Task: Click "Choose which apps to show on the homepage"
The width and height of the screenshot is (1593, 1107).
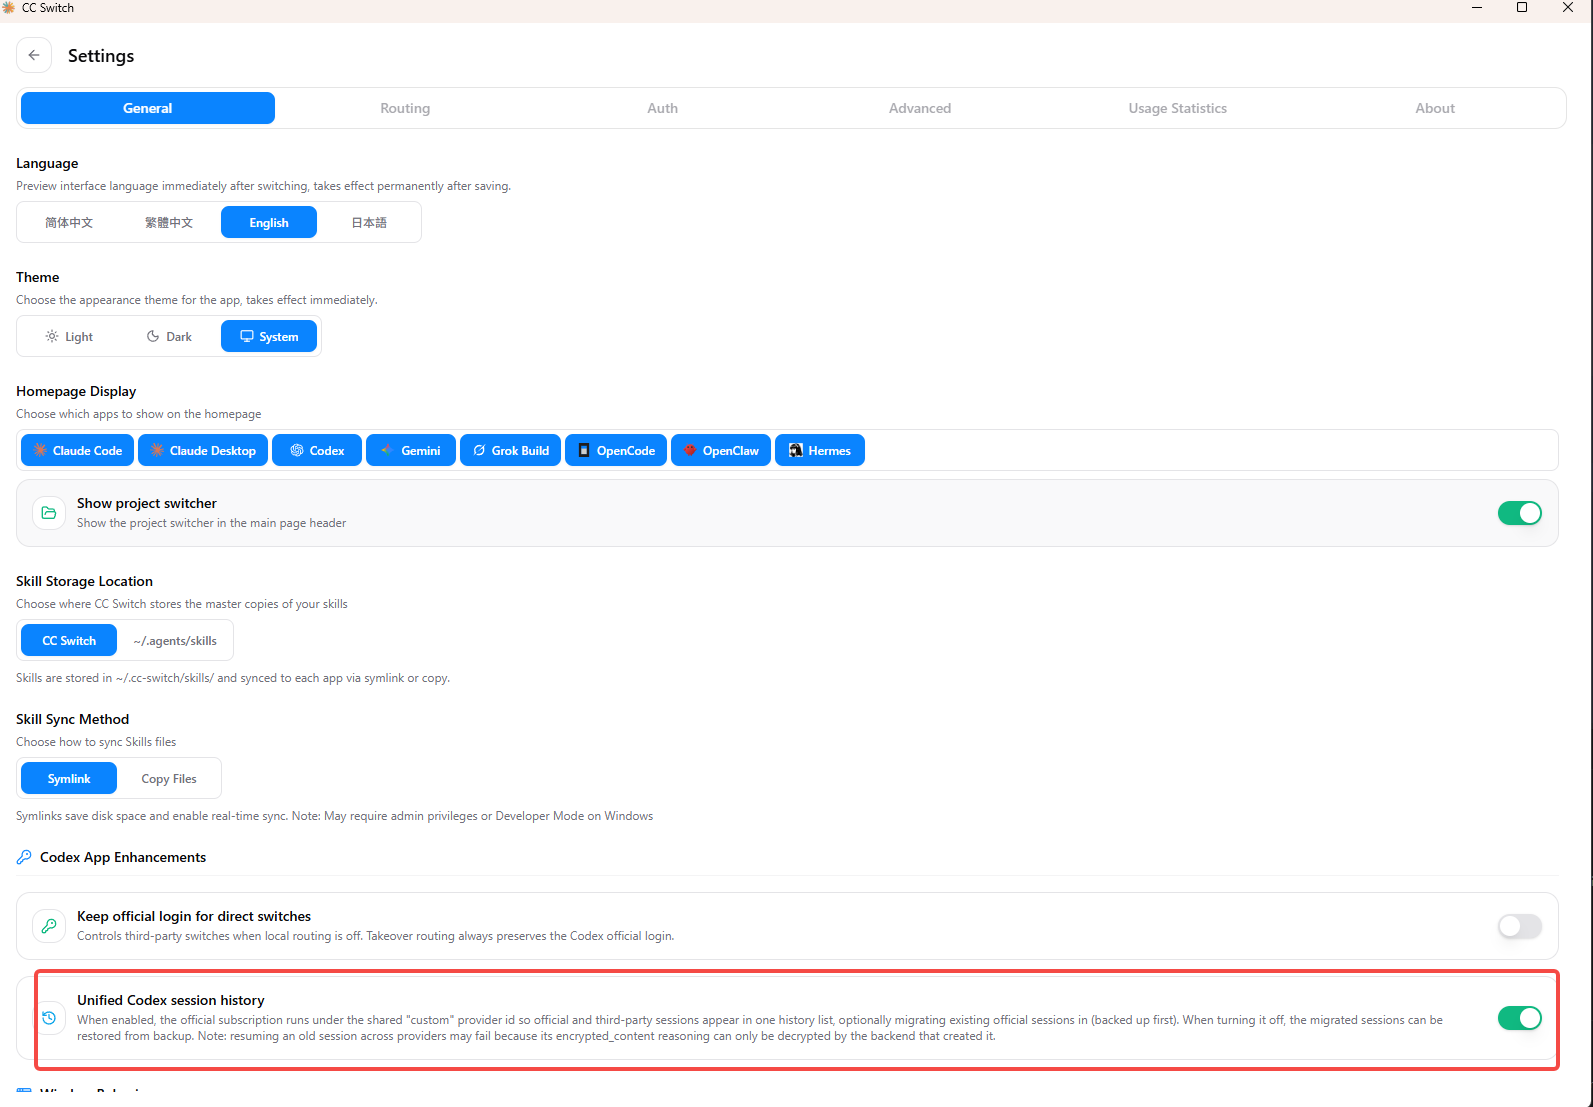Action: 139,414
